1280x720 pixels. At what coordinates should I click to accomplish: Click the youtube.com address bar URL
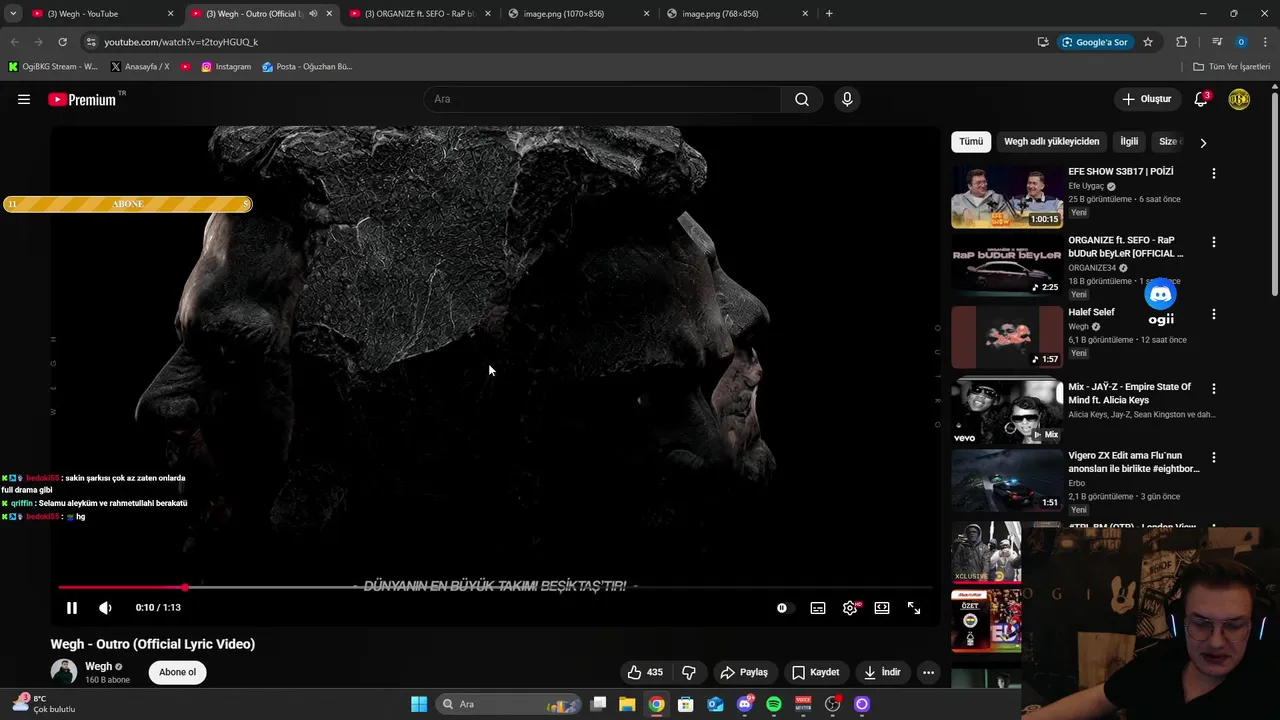181,42
